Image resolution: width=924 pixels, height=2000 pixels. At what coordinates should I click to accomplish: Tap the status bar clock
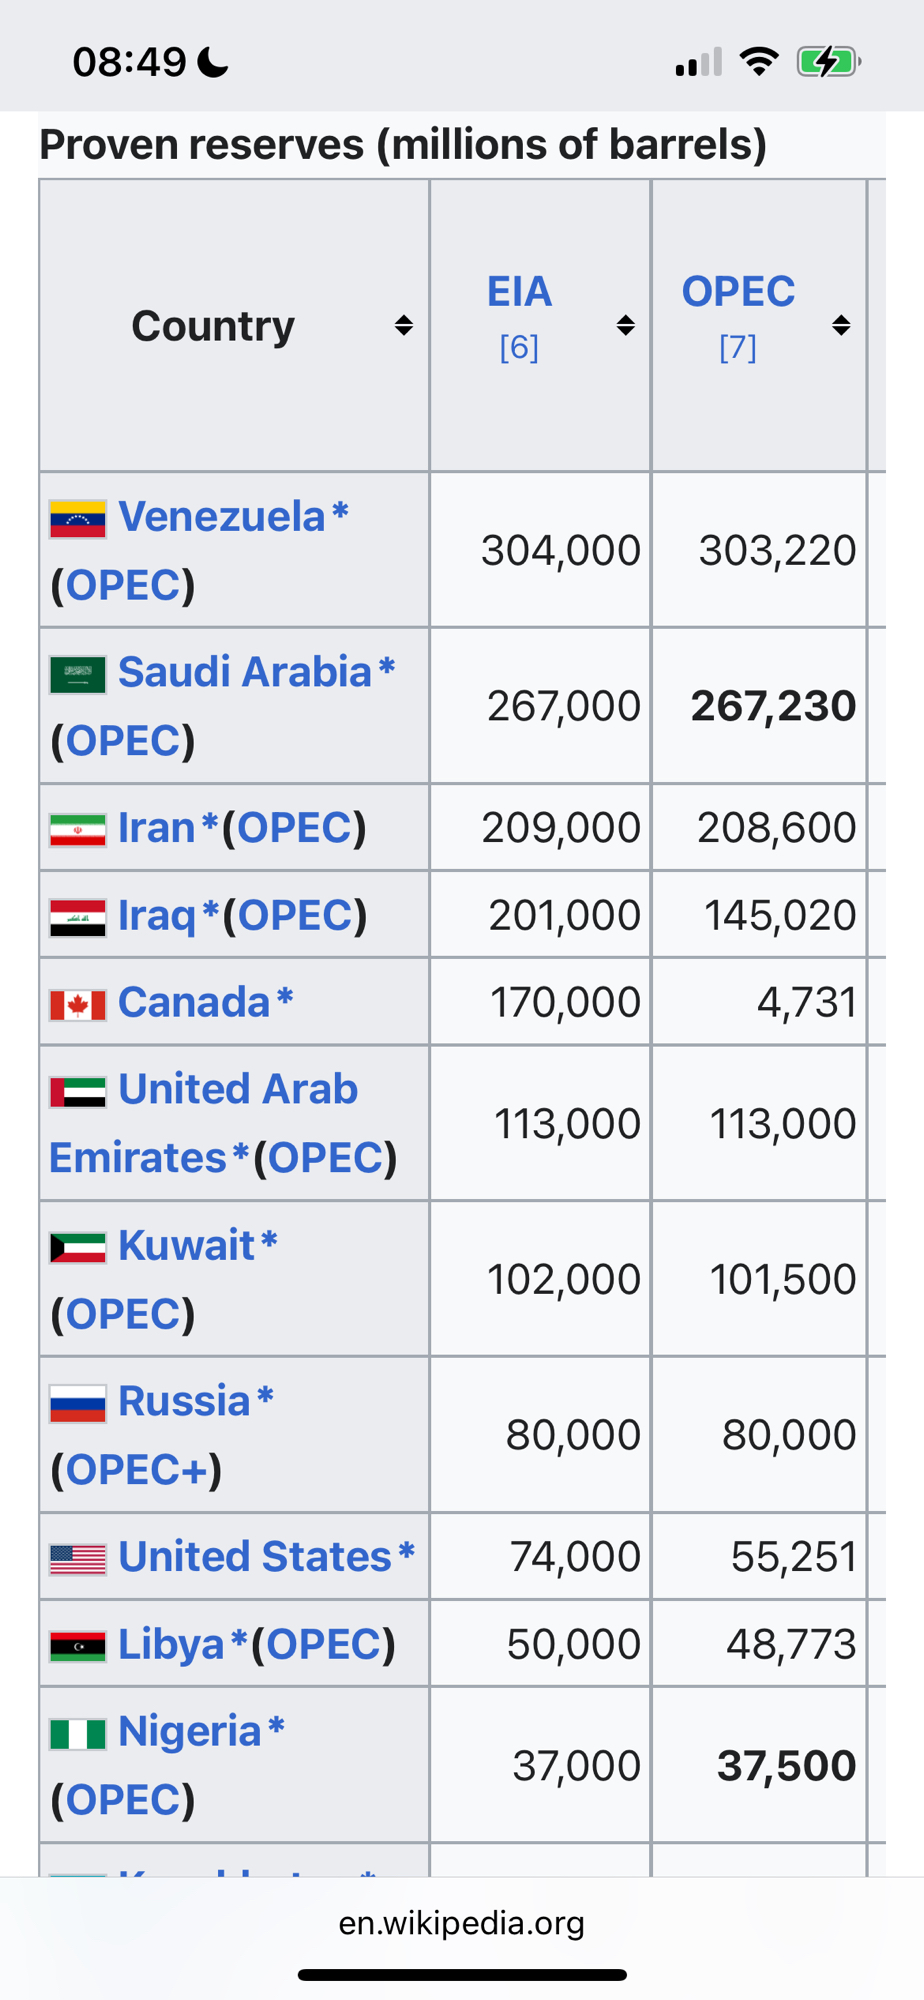pos(129,62)
